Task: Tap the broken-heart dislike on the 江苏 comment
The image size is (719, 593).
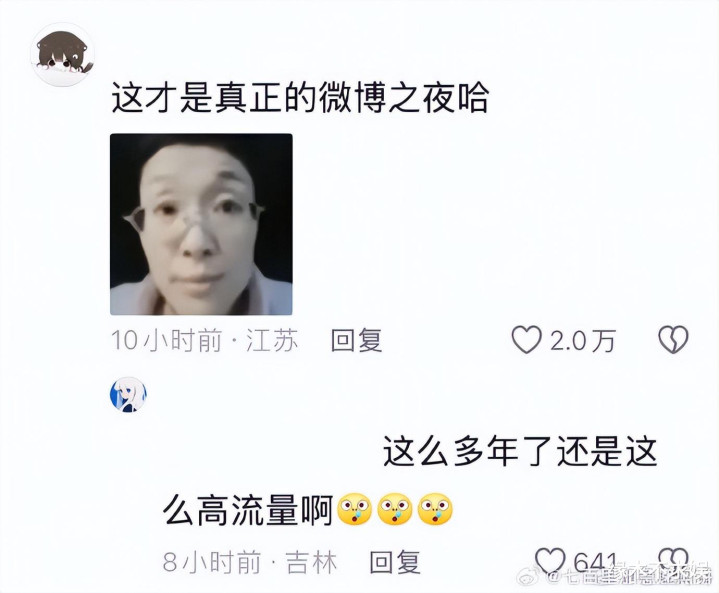Action: coord(673,340)
